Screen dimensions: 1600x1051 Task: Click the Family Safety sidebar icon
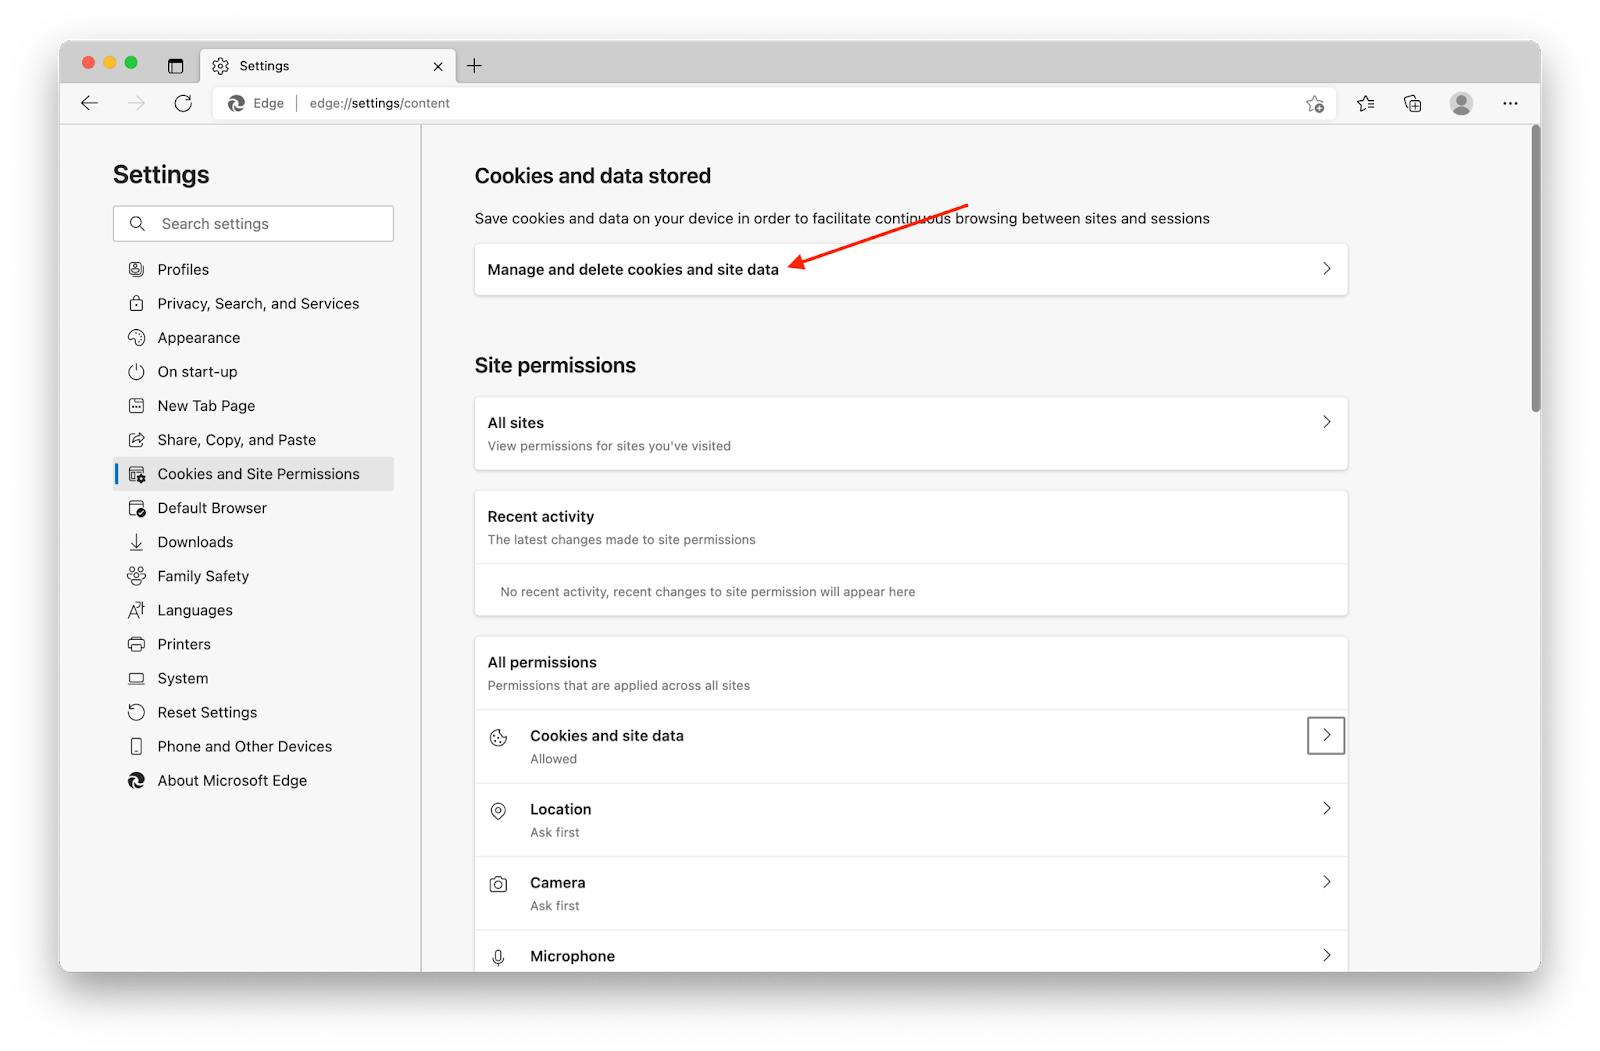[x=136, y=575]
